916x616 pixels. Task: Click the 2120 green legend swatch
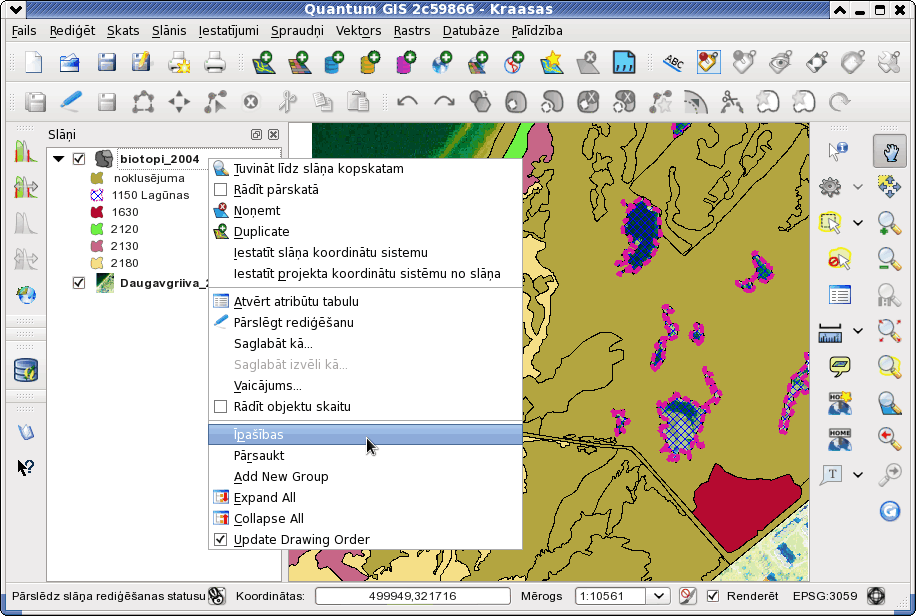pyautogui.click(x=97, y=229)
